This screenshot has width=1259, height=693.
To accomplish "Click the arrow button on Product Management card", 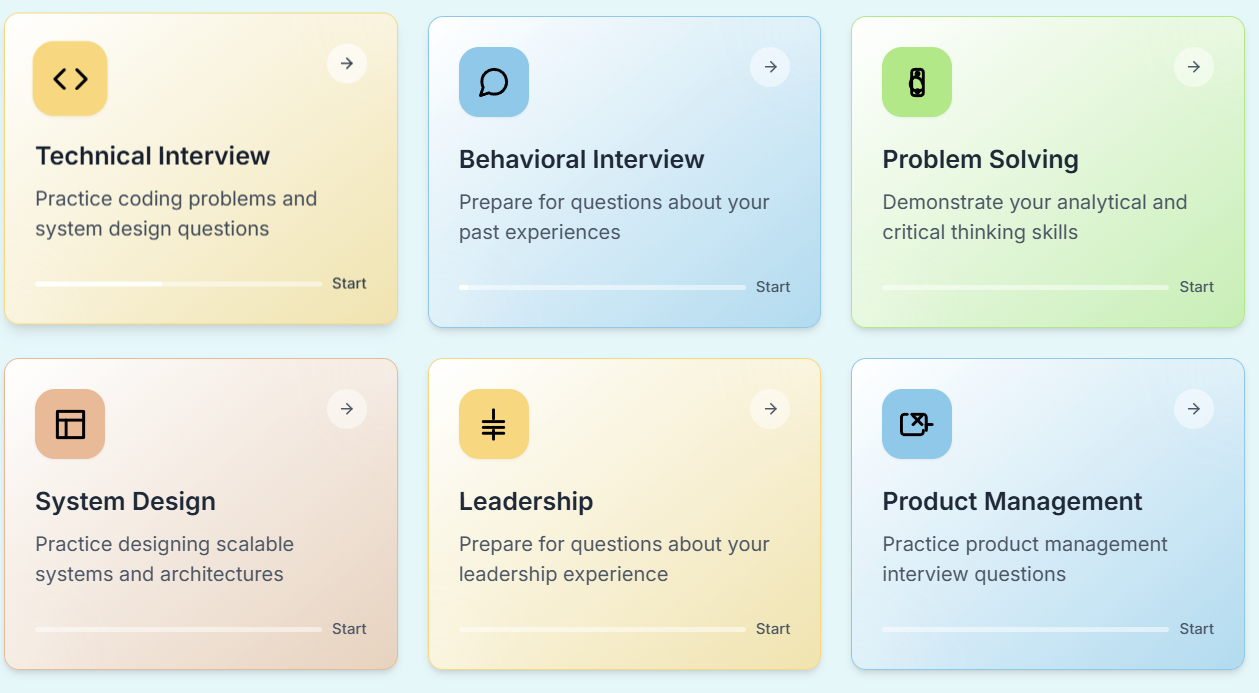I will (1193, 408).
